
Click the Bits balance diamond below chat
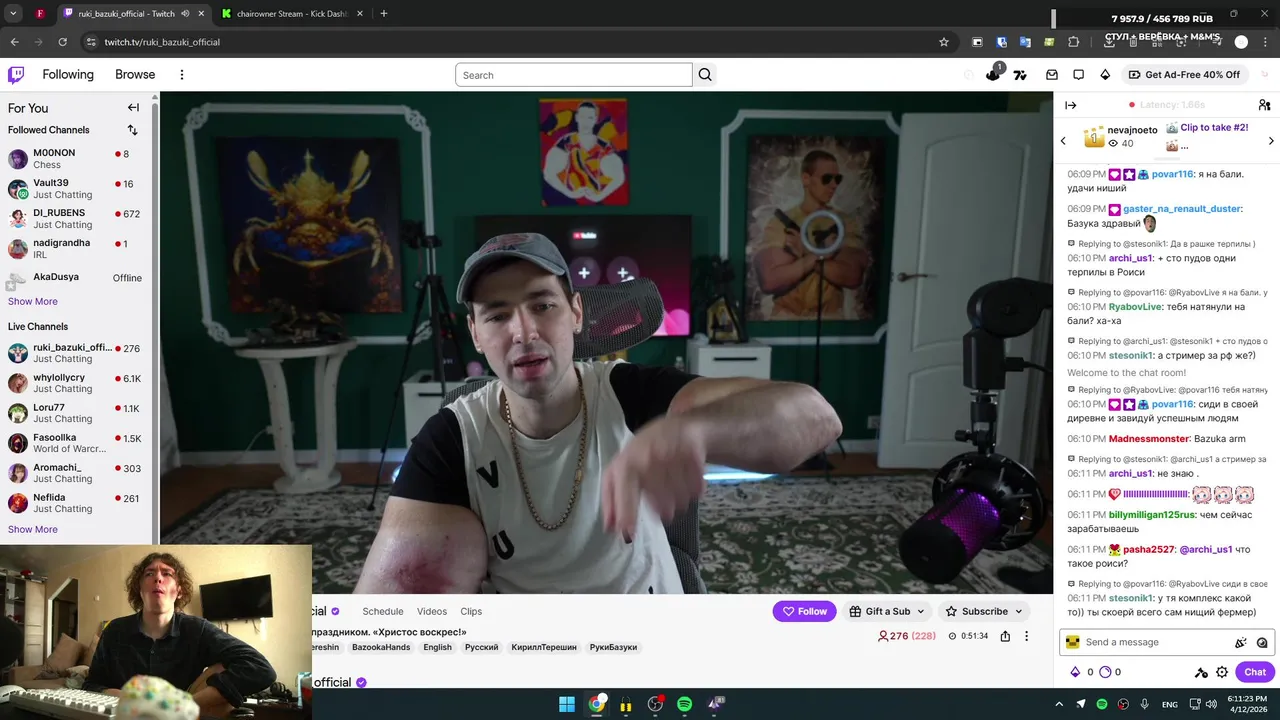point(1075,672)
